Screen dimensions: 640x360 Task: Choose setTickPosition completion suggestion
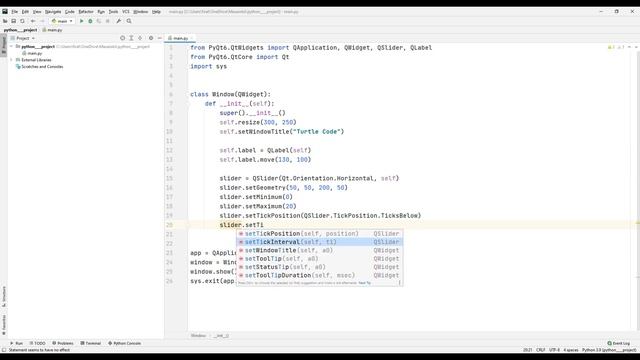320,233
